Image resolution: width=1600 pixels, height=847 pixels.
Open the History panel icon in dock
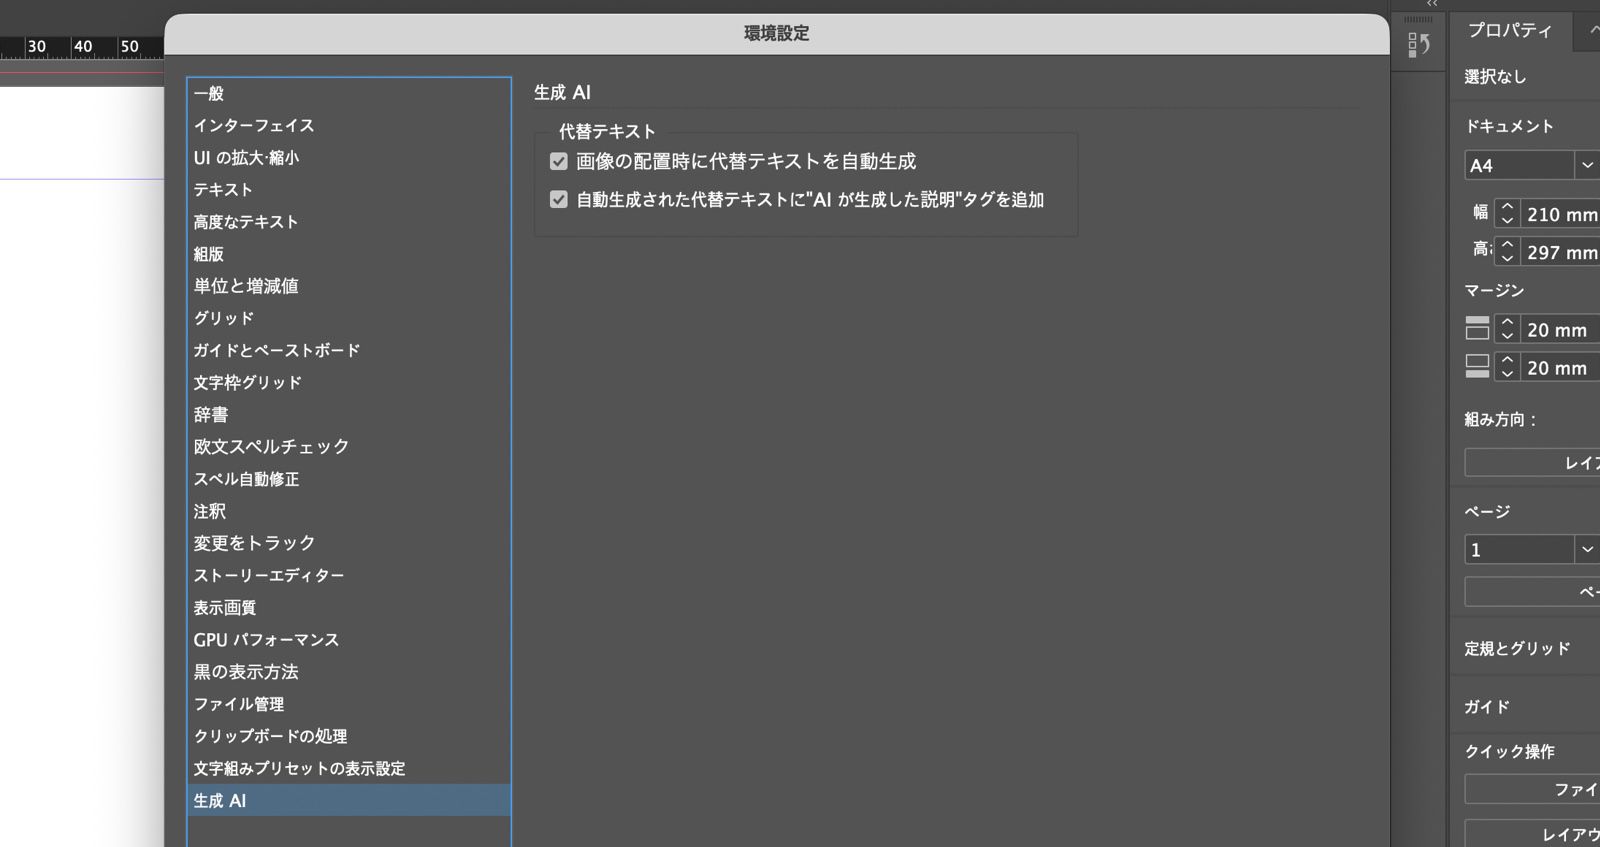[x=1418, y=44]
